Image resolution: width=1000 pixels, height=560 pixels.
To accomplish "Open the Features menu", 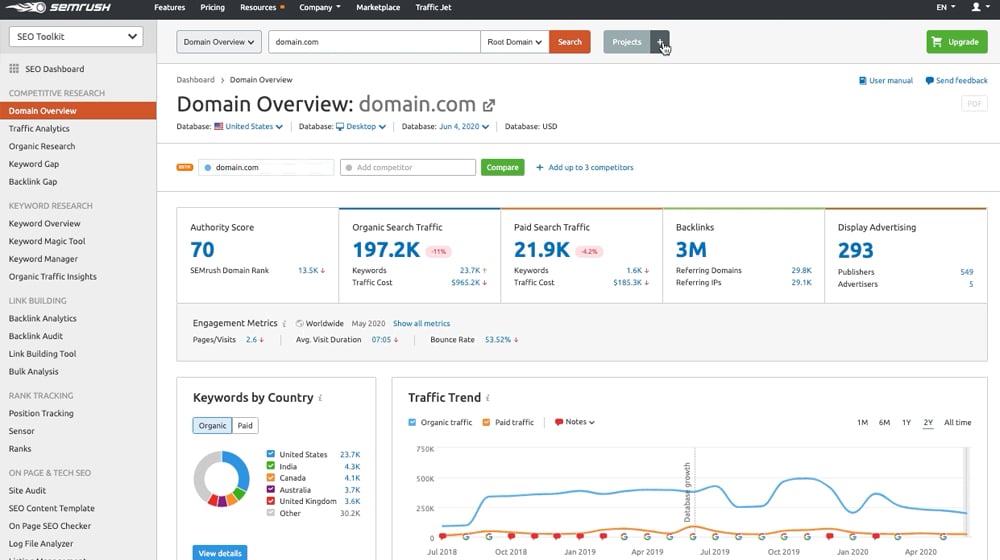I will pyautogui.click(x=170, y=7).
